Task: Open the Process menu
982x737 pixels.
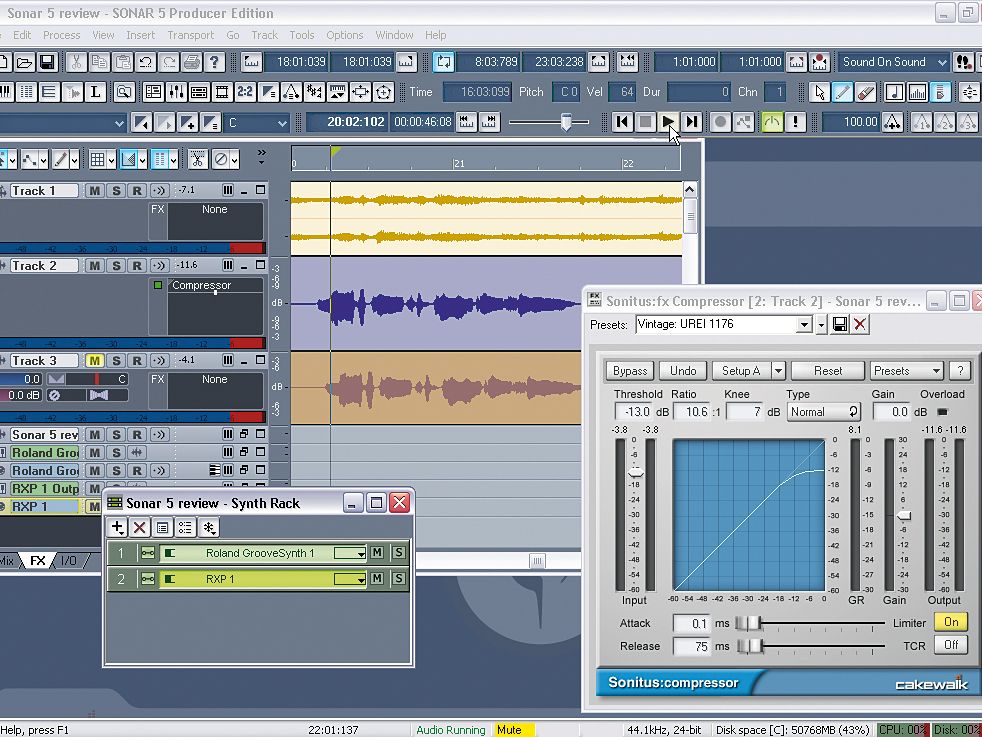Action: tap(61, 35)
